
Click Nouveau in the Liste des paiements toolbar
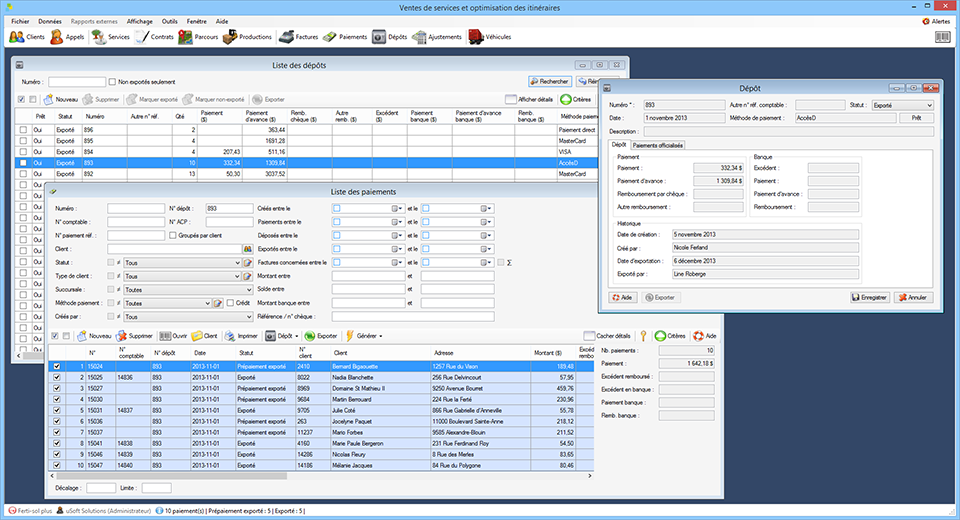click(x=94, y=336)
